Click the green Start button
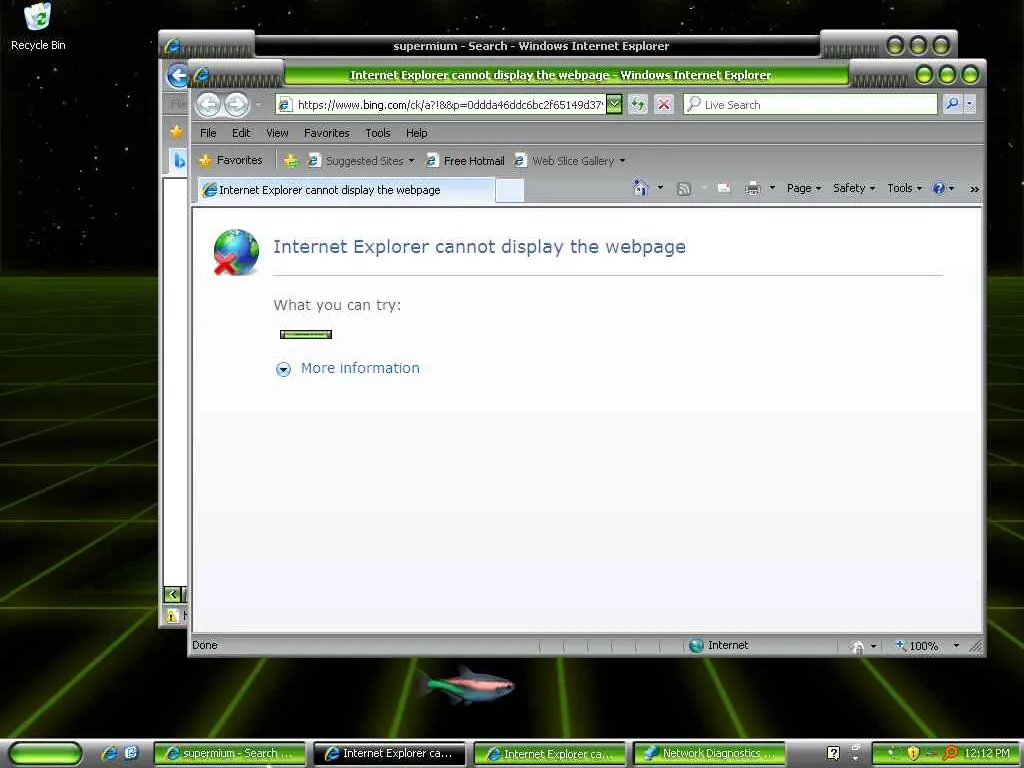Screen dimensions: 1024x768 (x=46, y=753)
